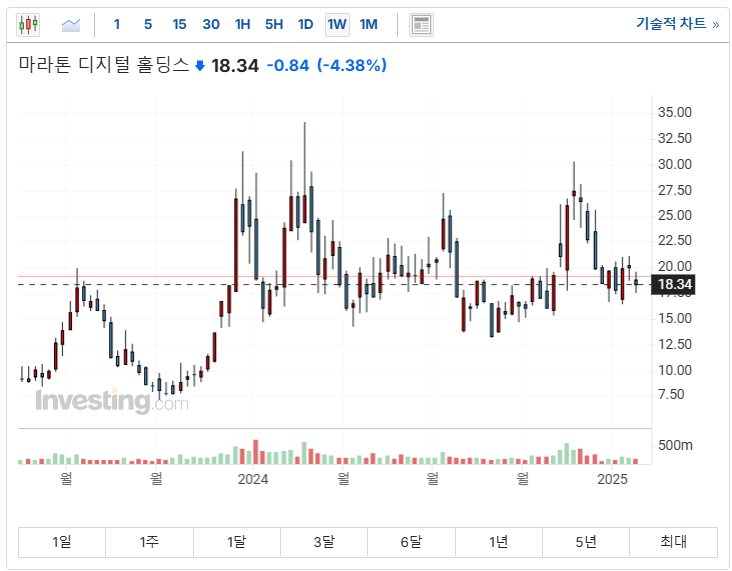Click the 10.00 price axis label

675,371
